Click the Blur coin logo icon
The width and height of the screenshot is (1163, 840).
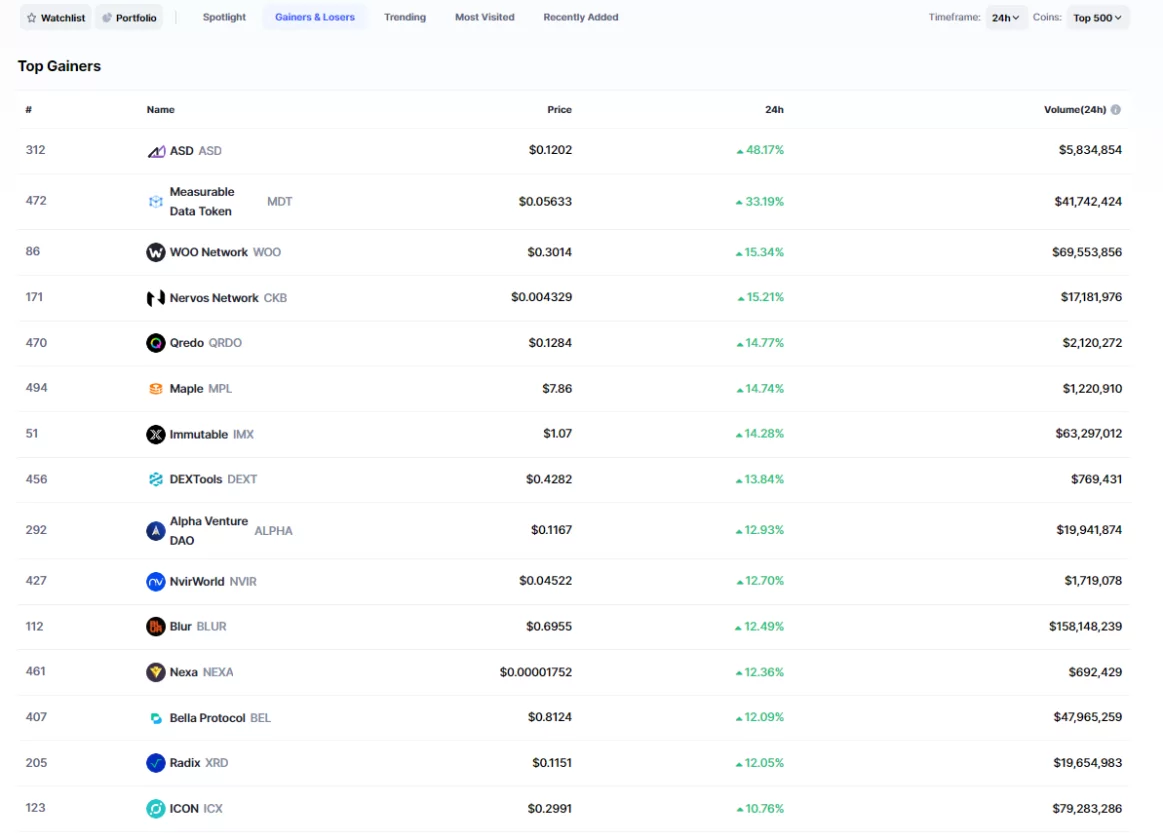coord(156,626)
